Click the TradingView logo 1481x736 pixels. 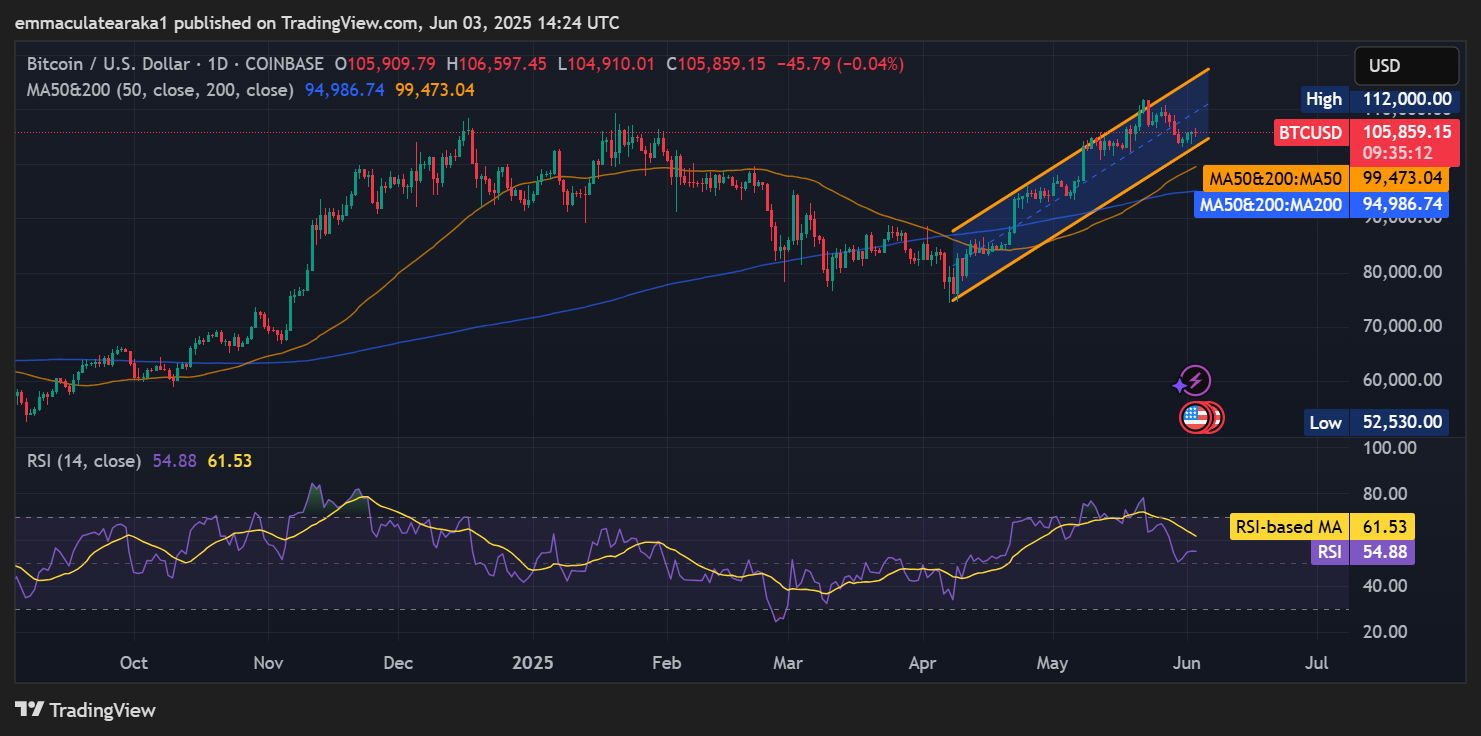tap(85, 710)
